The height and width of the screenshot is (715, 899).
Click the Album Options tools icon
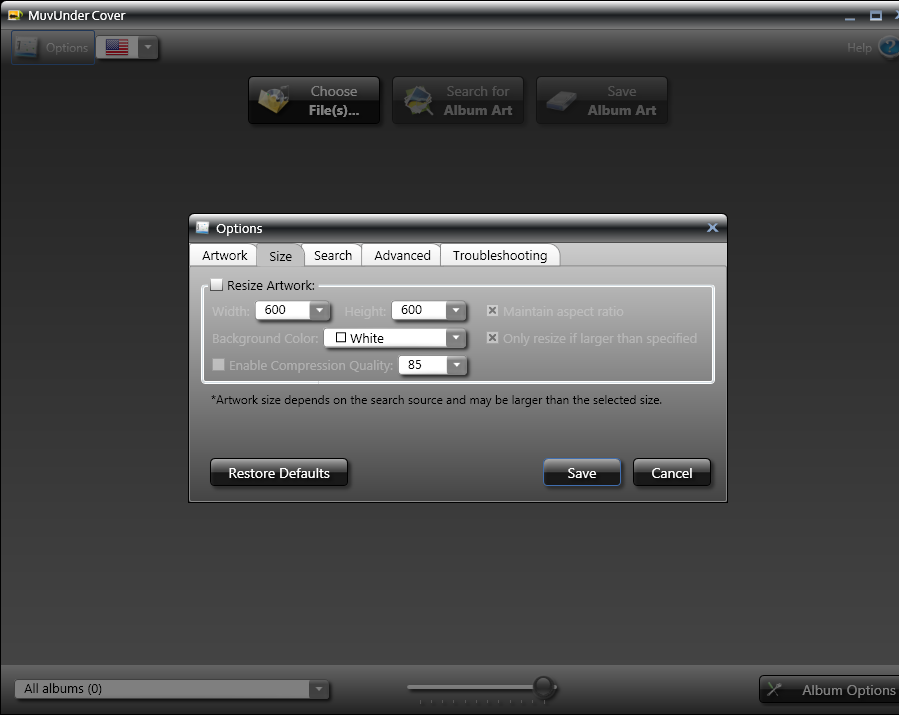coord(775,690)
